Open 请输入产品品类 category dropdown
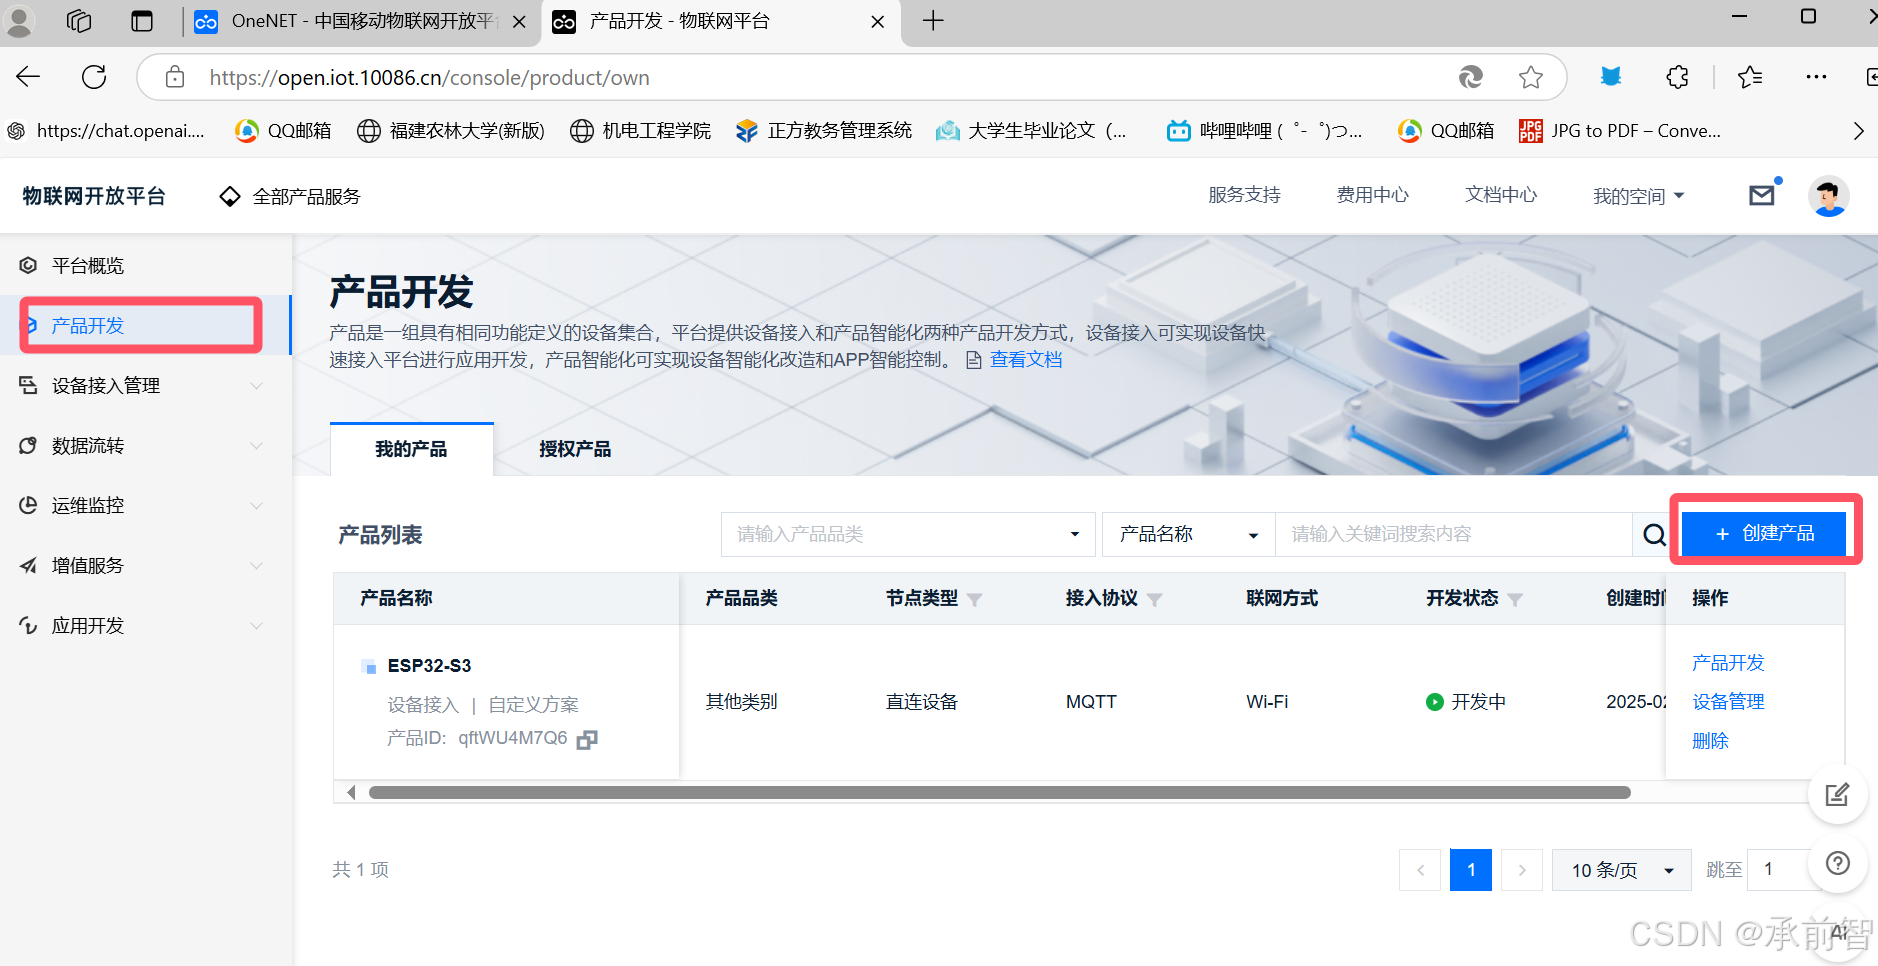1878x966 pixels. tap(908, 534)
